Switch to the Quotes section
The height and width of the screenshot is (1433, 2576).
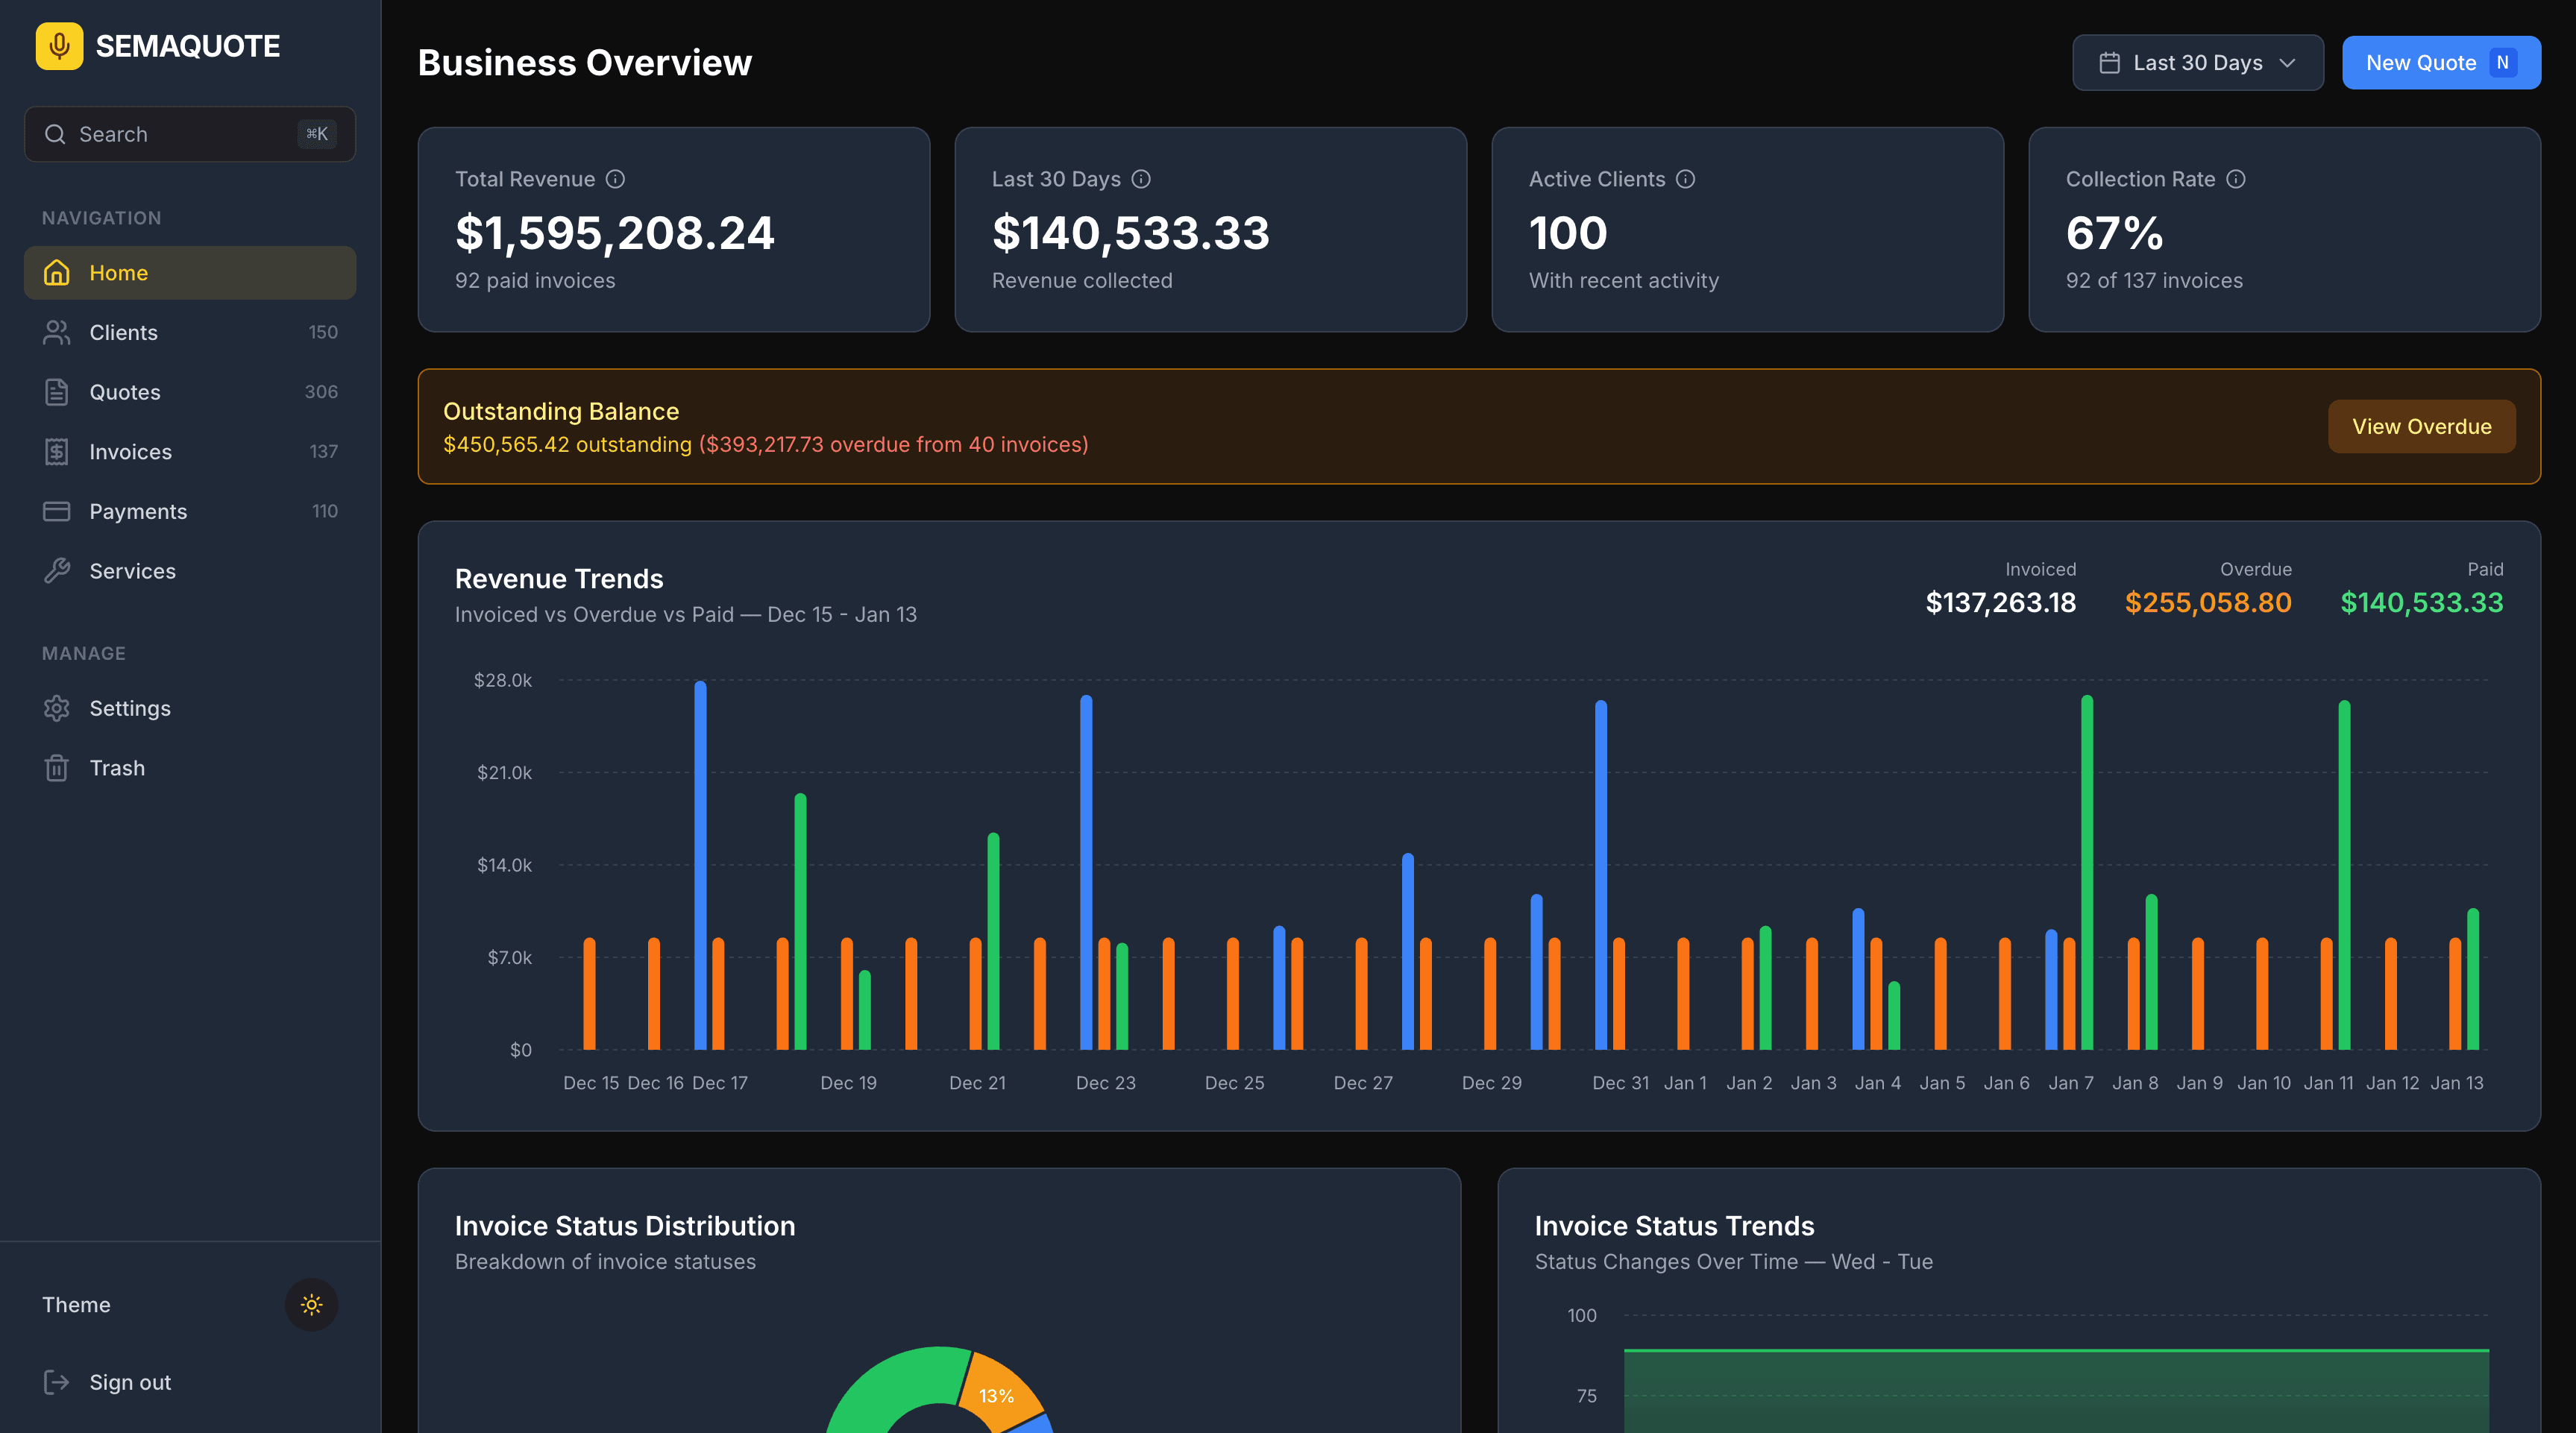[x=125, y=391]
